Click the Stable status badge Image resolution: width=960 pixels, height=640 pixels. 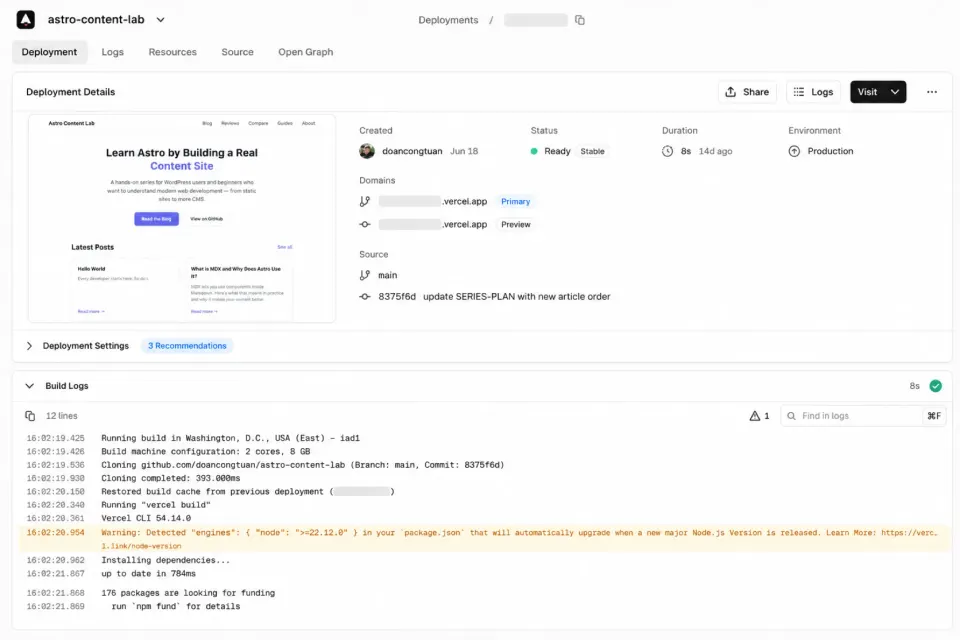[592, 151]
